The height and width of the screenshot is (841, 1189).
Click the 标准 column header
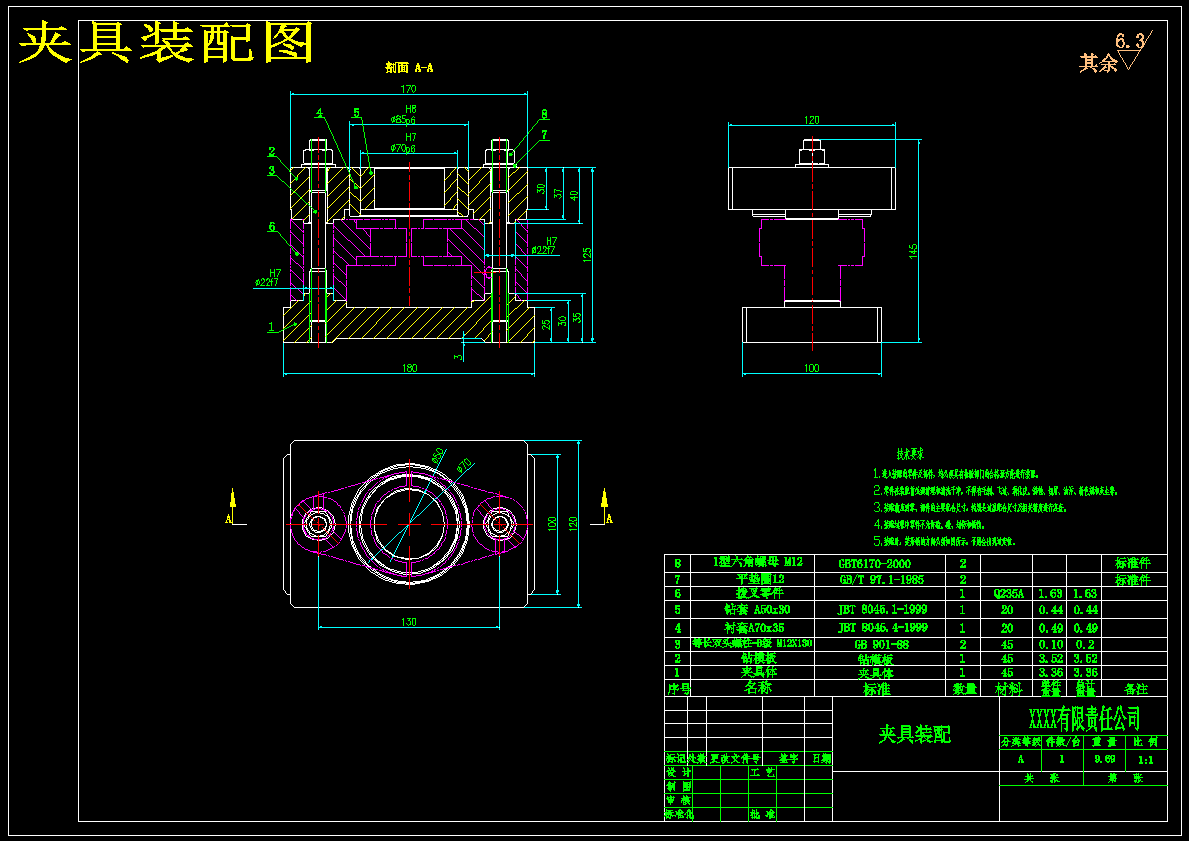[877, 689]
